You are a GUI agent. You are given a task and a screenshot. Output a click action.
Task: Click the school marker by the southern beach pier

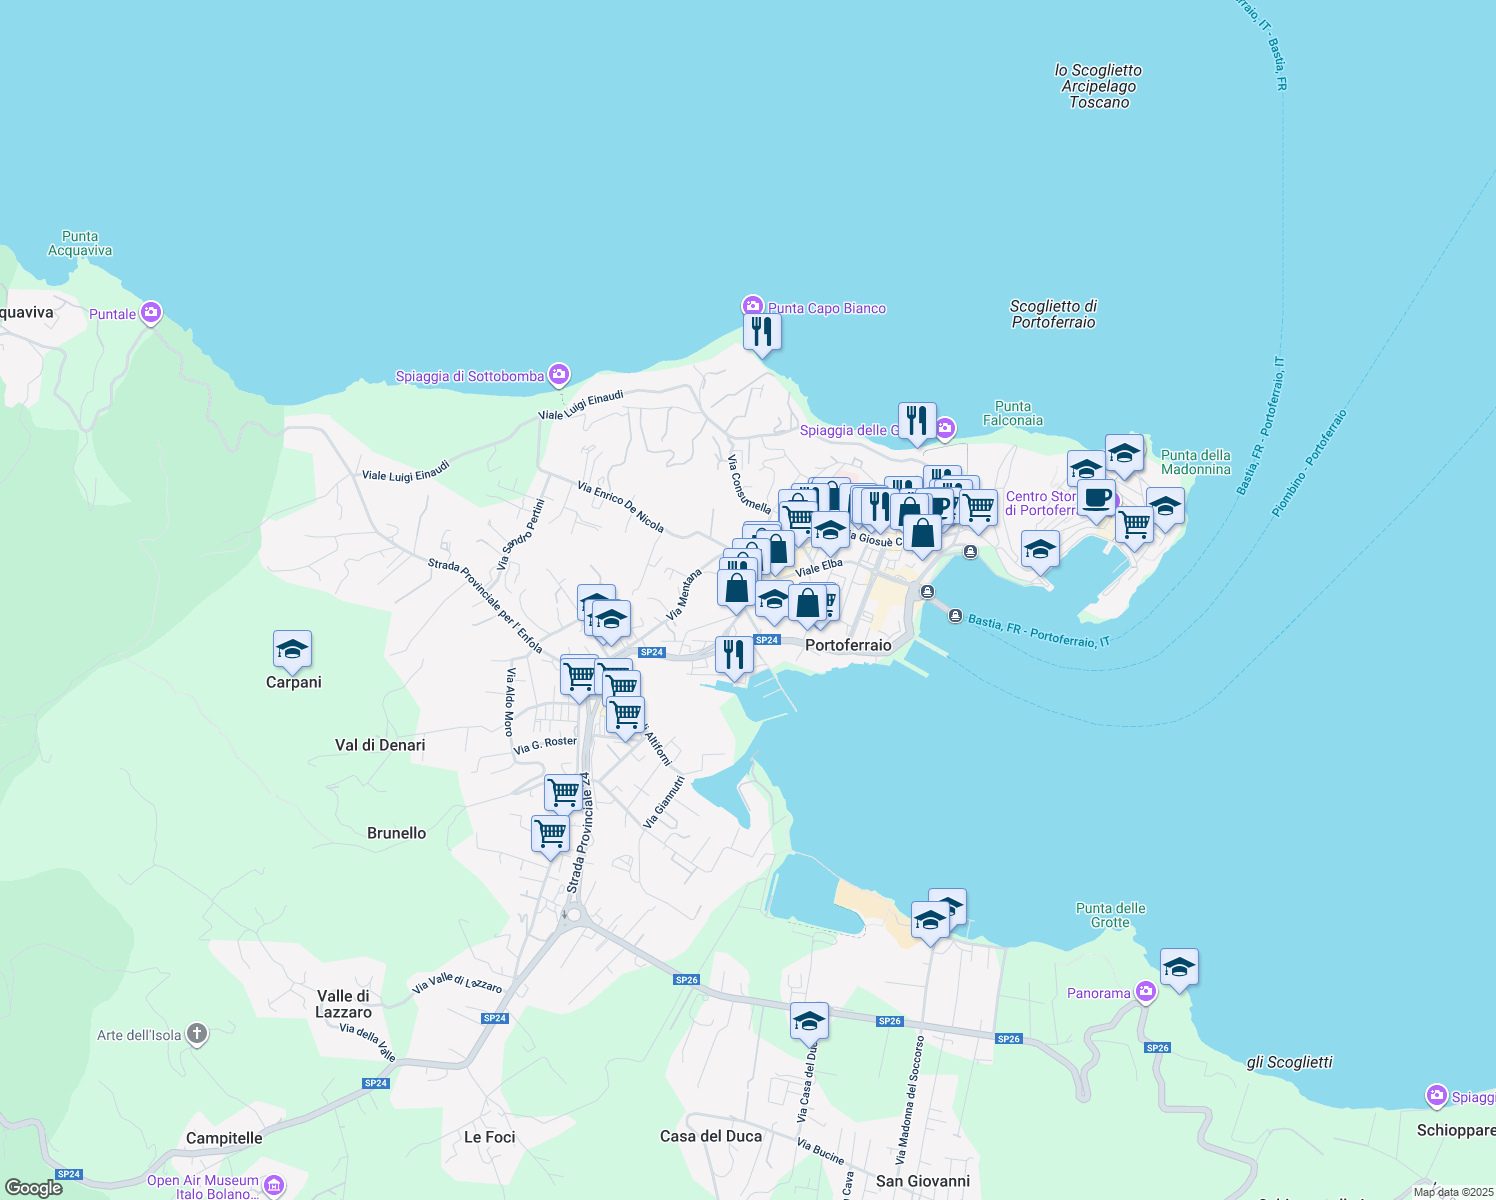930,922
